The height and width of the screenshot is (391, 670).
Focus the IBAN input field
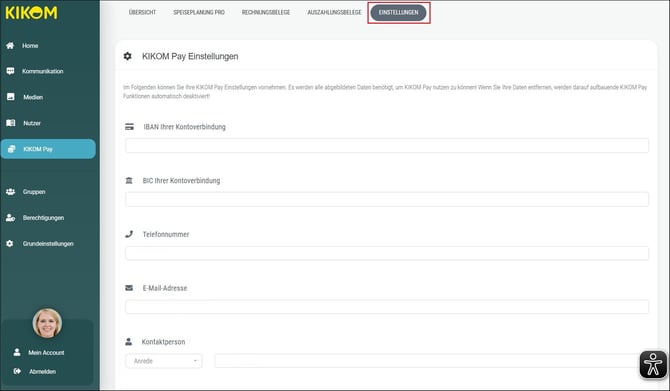pos(387,145)
